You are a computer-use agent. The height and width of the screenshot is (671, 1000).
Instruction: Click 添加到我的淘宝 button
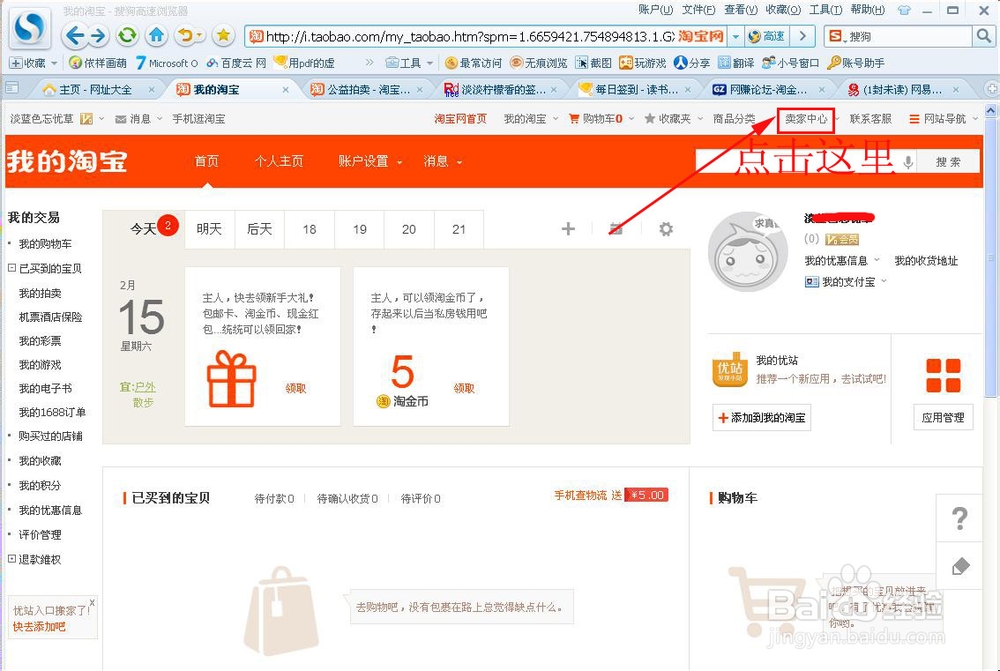tap(761, 418)
